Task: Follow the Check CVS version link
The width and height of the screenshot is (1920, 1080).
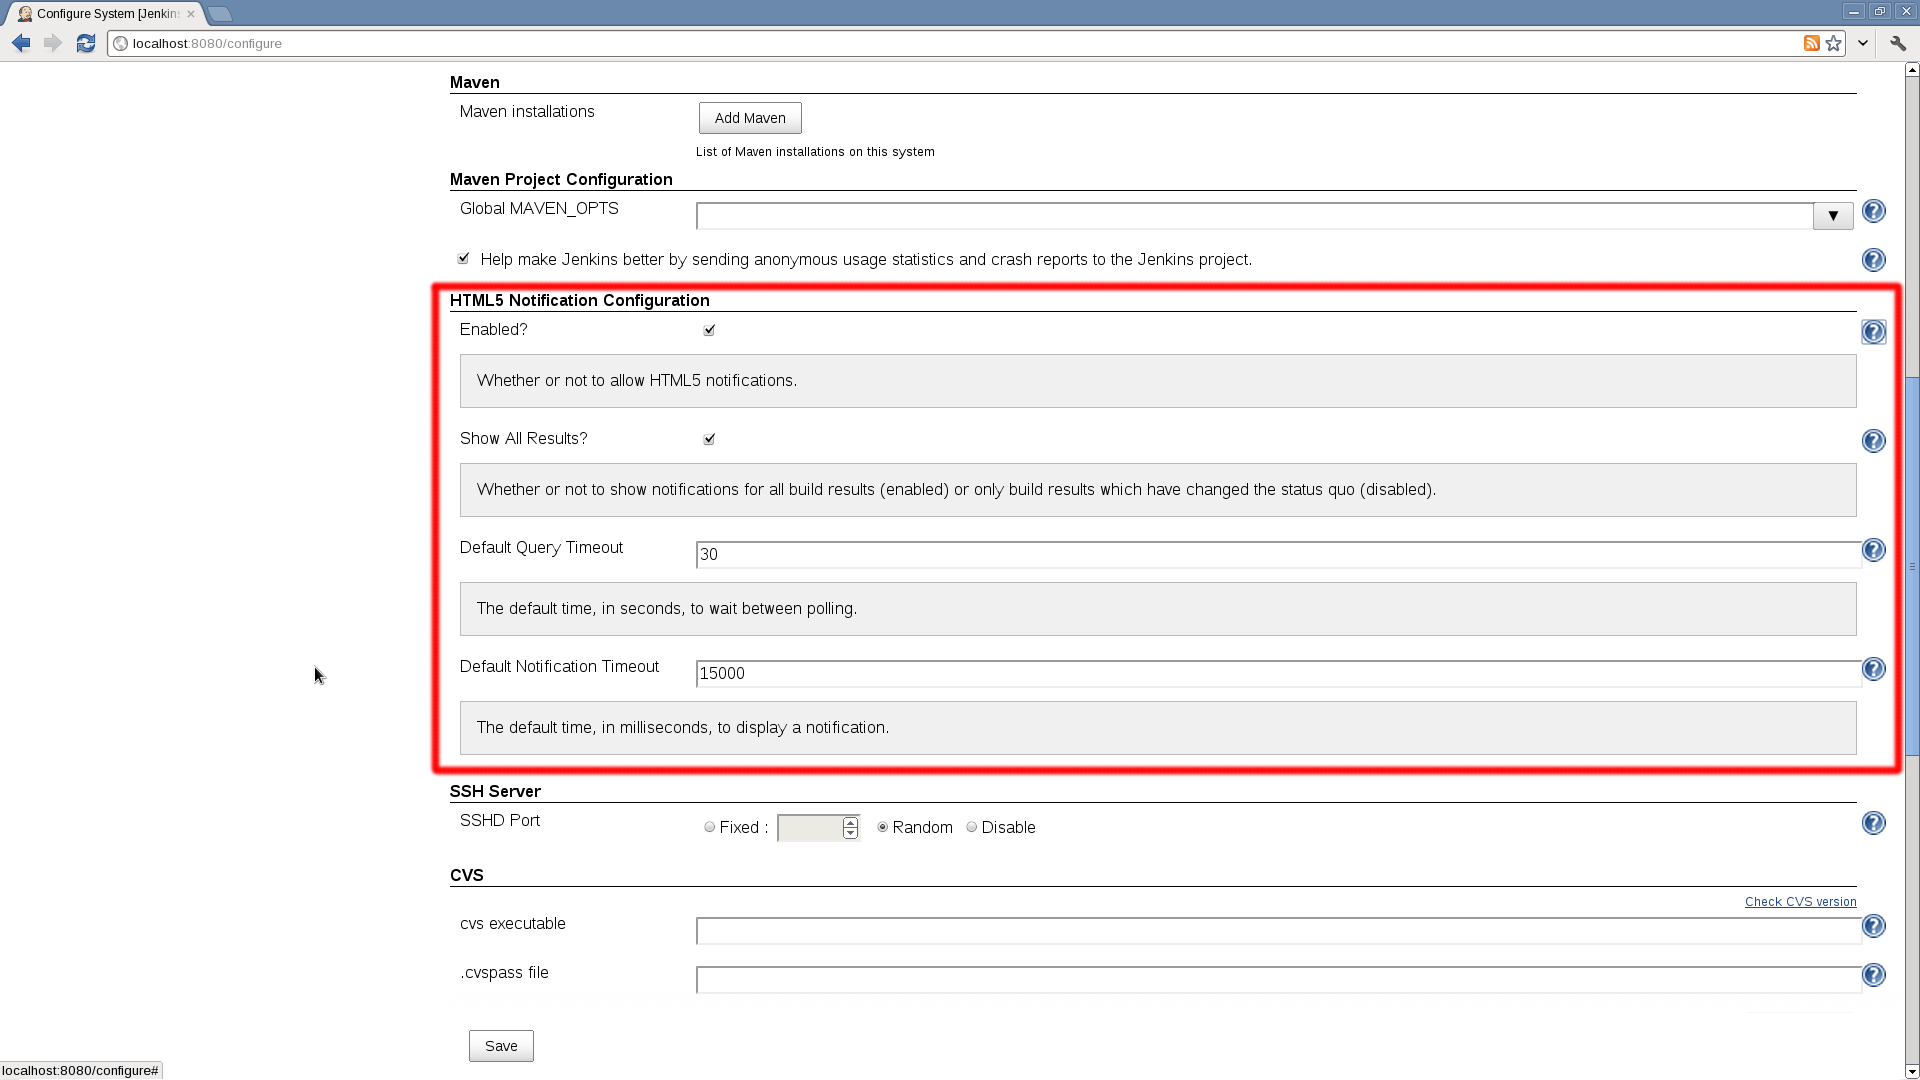Action: (1800, 902)
